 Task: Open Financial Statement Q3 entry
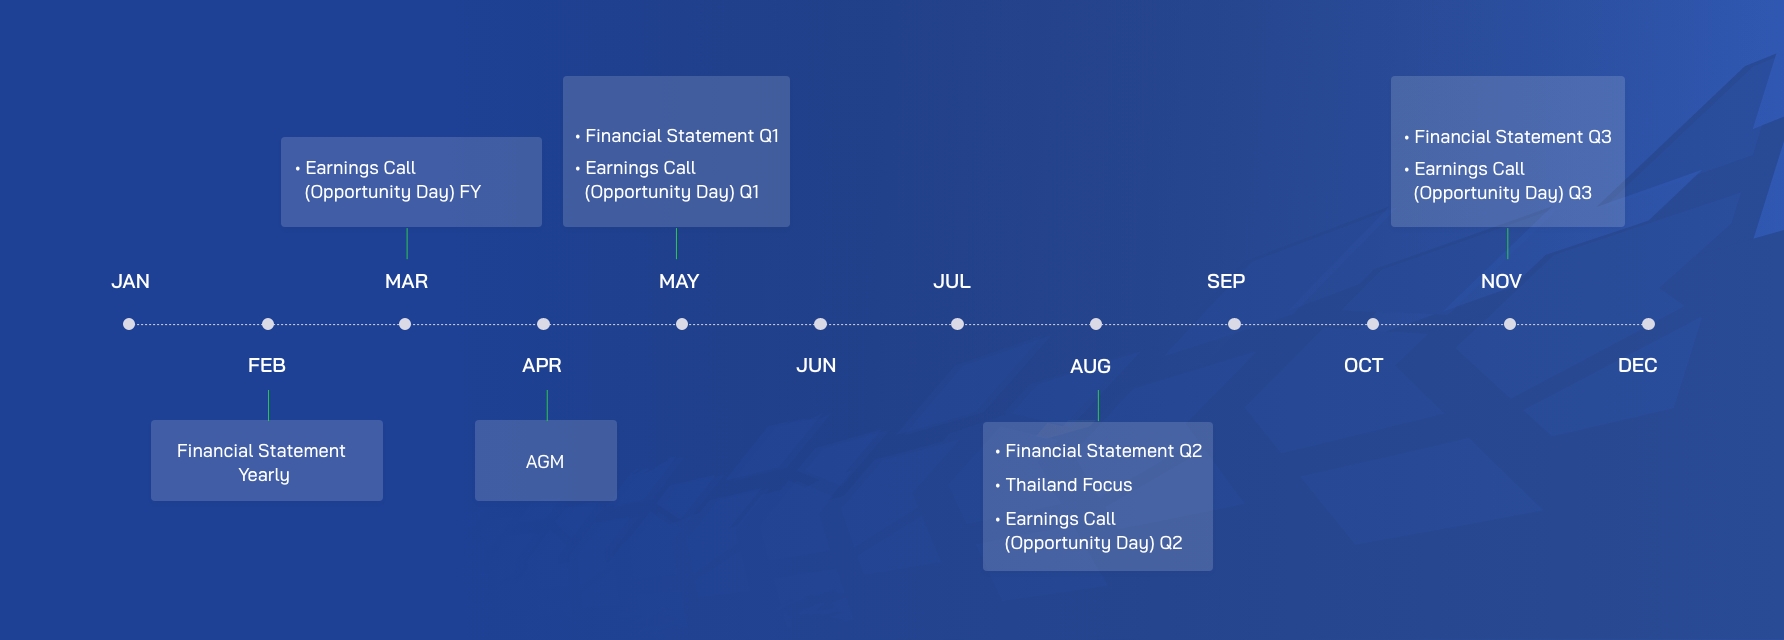(x=1508, y=137)
